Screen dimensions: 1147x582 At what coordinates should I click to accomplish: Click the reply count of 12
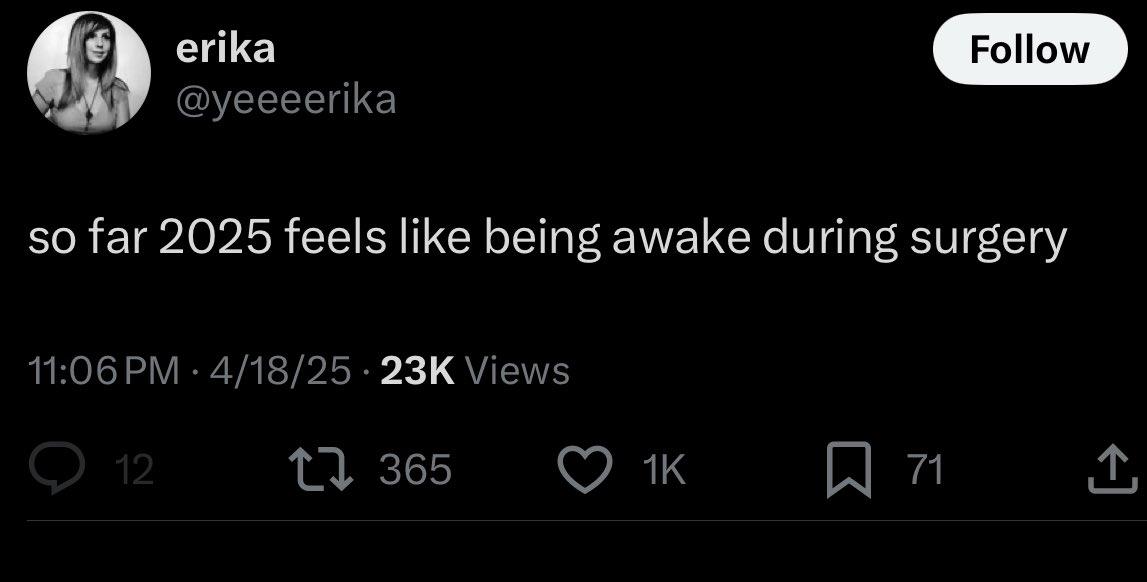coord(135,468)
